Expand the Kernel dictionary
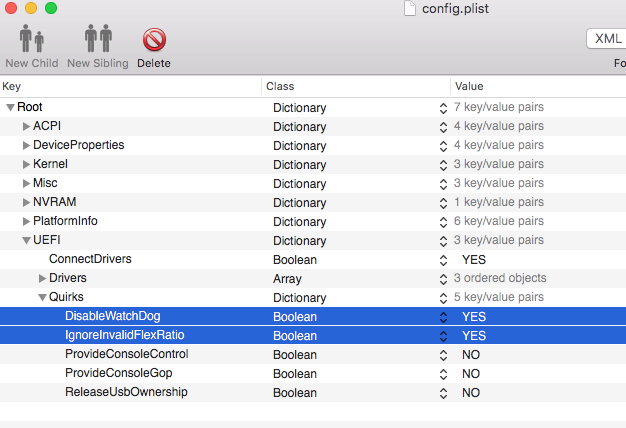Viewport: 626px width, 428px height. [x=26, y=164]
